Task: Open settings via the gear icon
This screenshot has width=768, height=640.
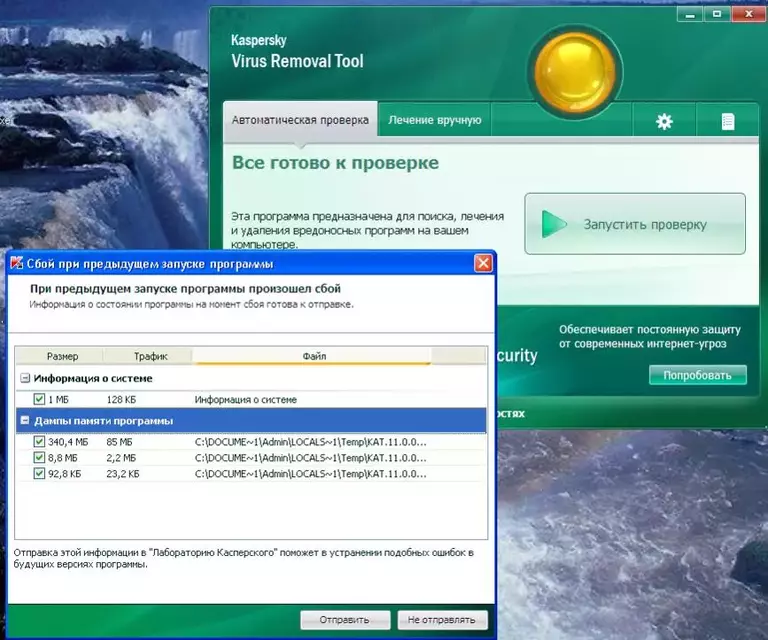Action: [664, 121]
